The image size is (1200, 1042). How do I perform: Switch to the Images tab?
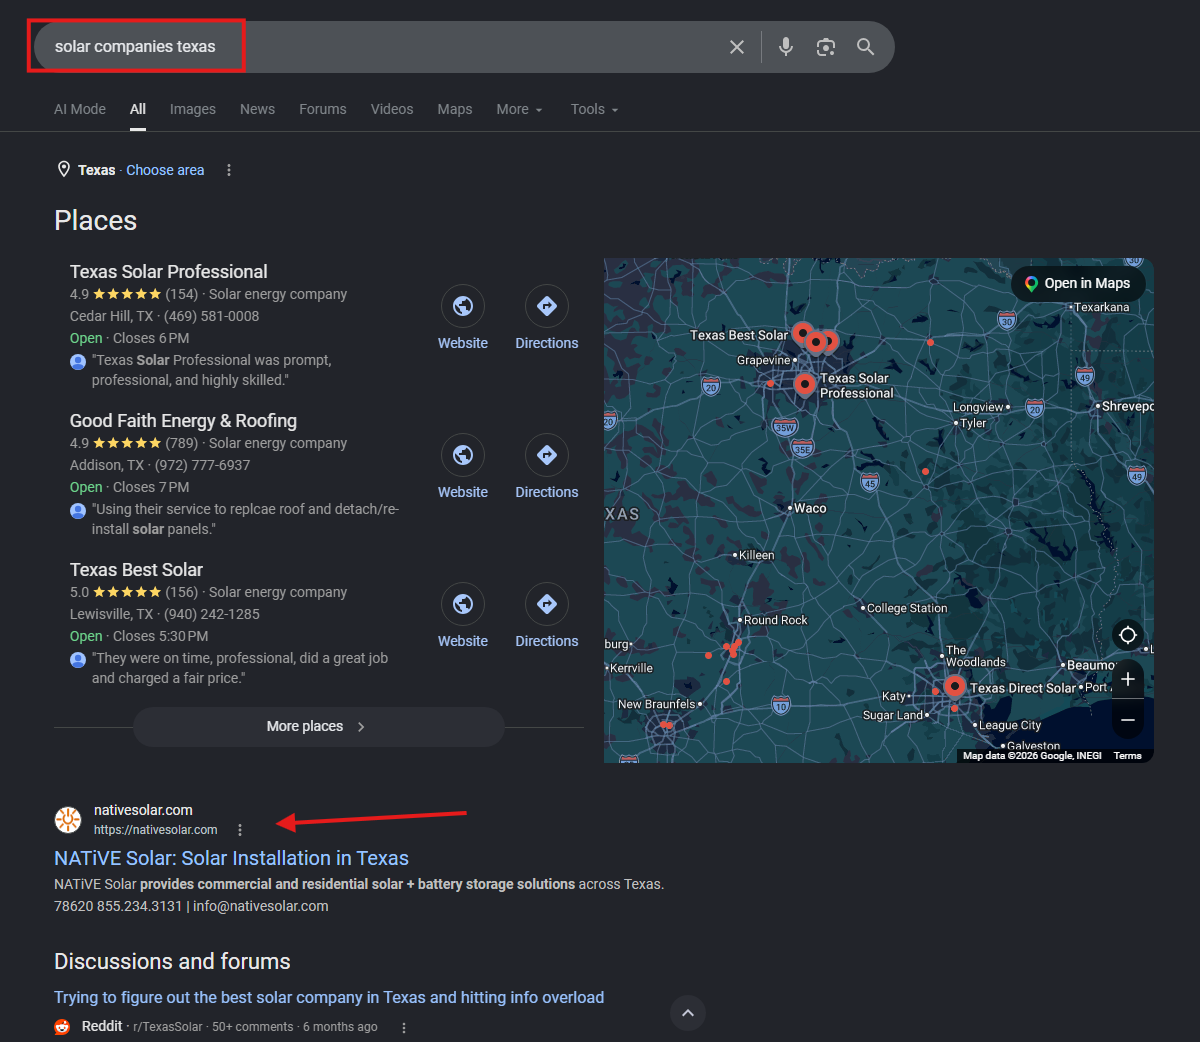tap(193, 109)
